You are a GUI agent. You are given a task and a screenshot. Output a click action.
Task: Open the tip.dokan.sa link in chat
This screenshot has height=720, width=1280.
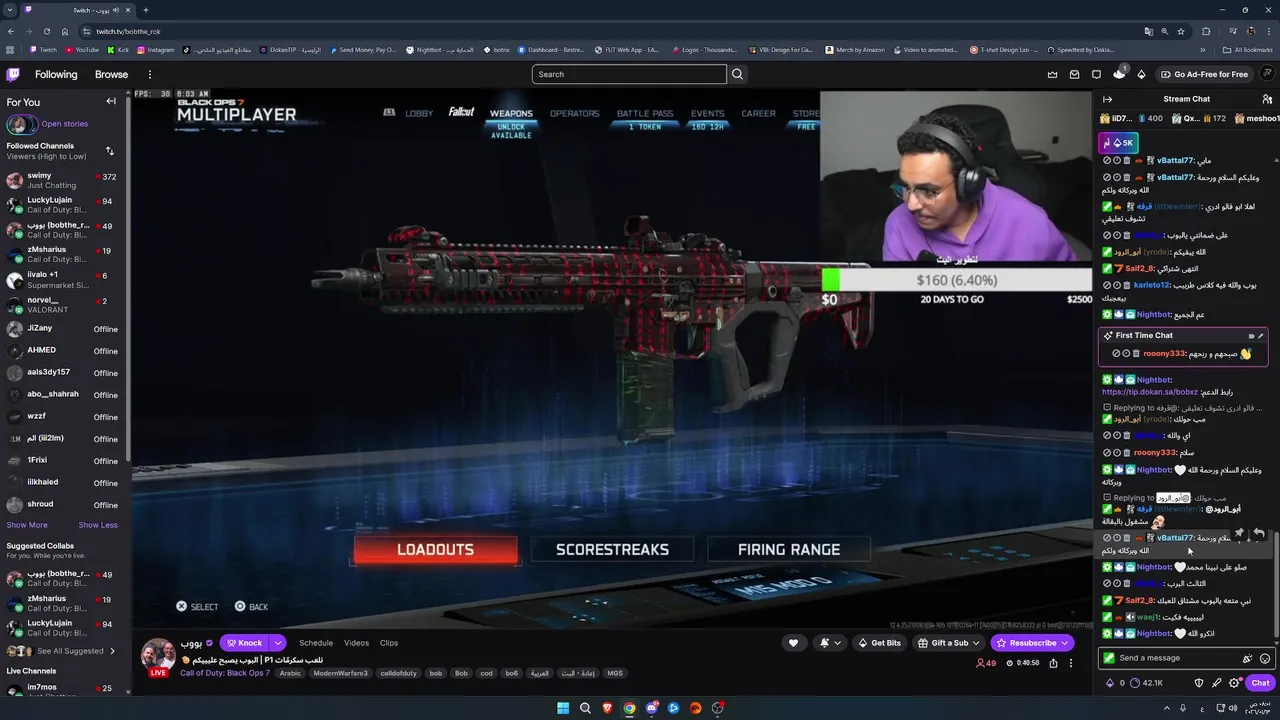pyautogui.click(x=1149, y=392)
